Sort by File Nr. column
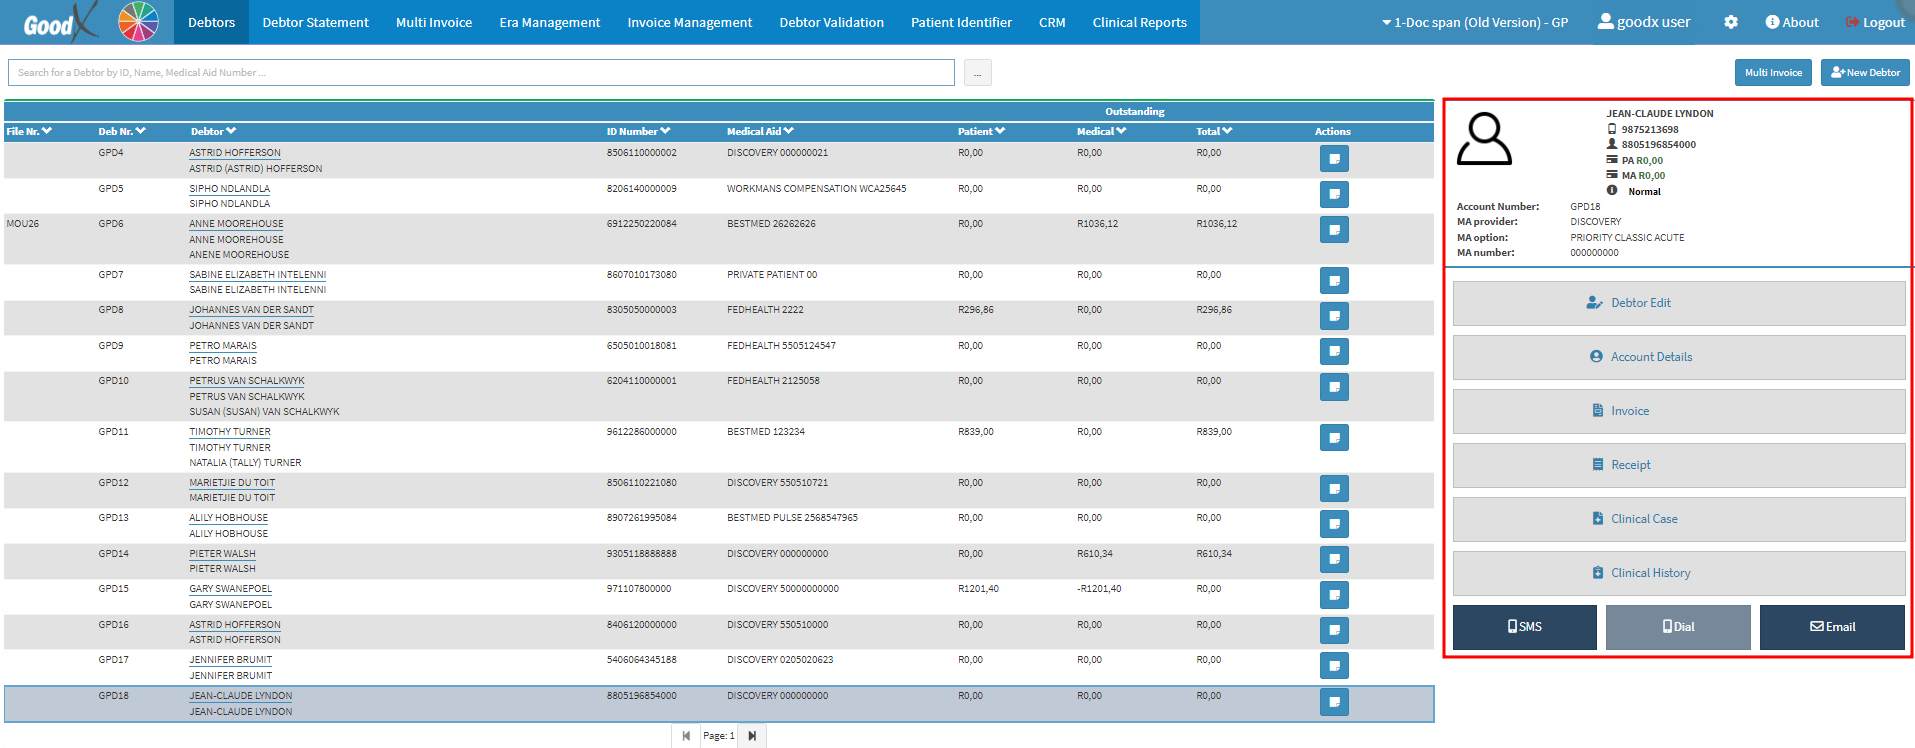 click(29, 131)
